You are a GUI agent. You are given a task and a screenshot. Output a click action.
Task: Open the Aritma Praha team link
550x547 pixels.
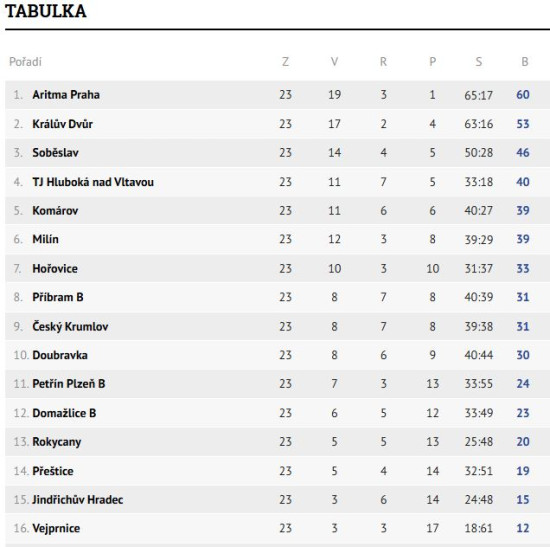coord(66,95)
